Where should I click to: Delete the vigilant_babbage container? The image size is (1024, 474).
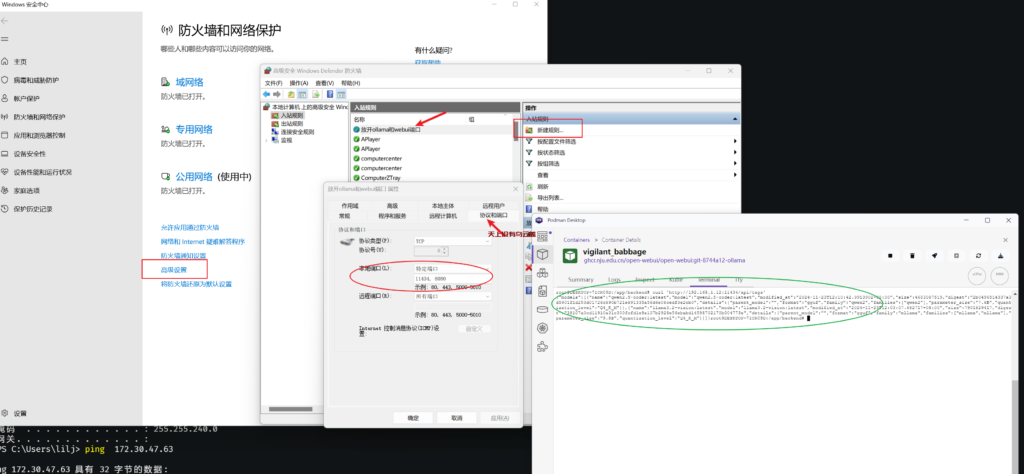pyautogui.click(x=912, y=255)
